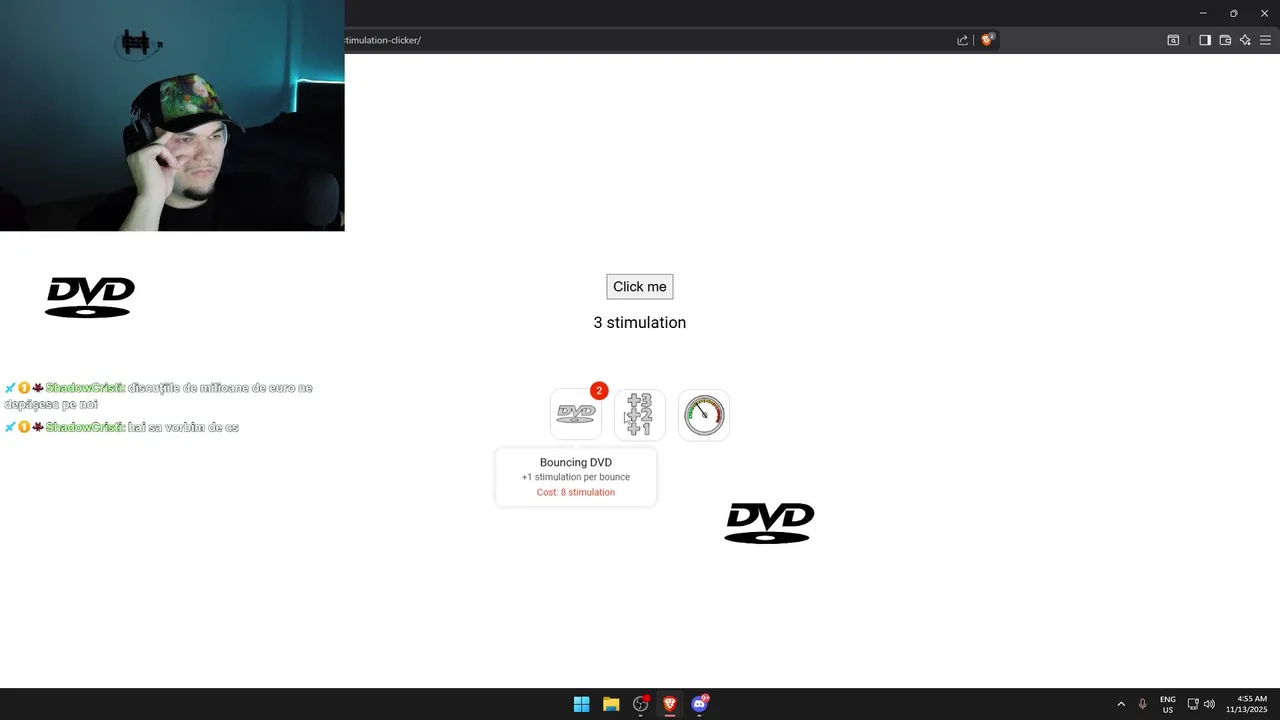
Task: Switch the ENG US input language
Action: coord(1168,704)
